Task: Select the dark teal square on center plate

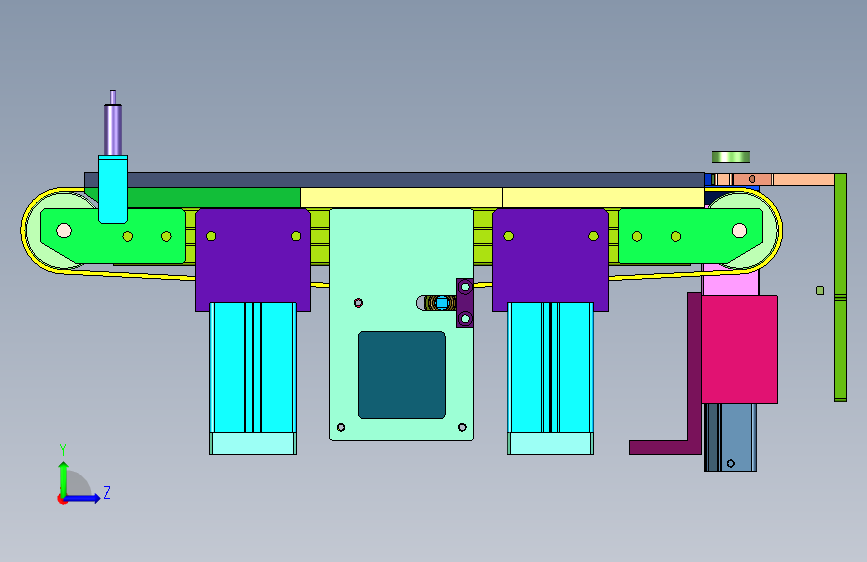Action: (x=402, y=375)
